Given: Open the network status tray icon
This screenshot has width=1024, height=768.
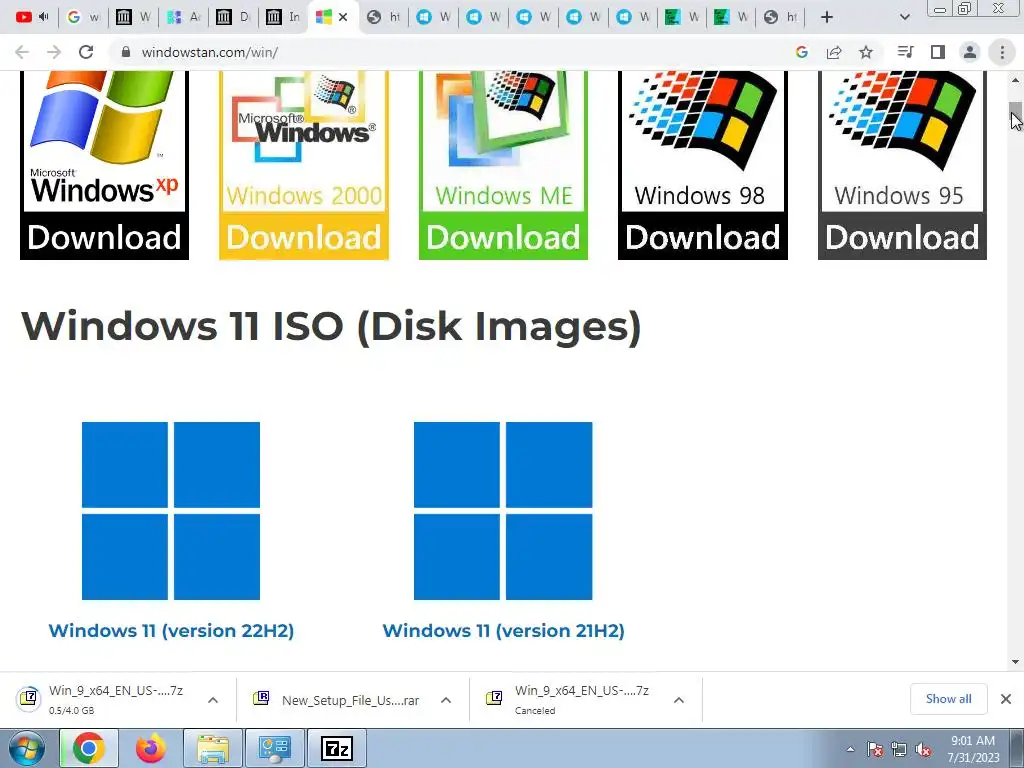Looking at the screenshot, I should point(899,749).
